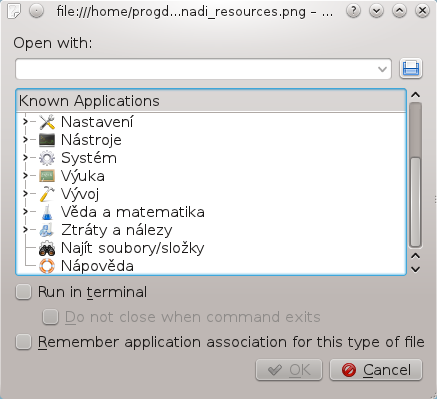Enable Run in terminal checkbox
This screenshot has width=437, height=399.
pyautogui.click(x=24, y=292)
